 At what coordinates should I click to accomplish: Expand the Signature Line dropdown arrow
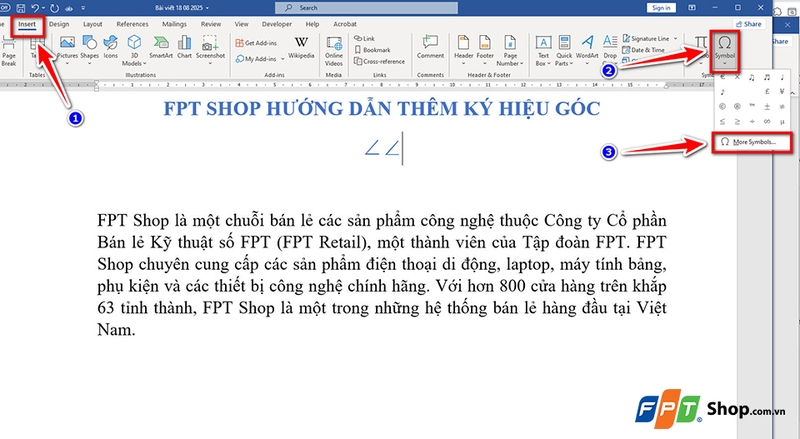click(676, 39)
